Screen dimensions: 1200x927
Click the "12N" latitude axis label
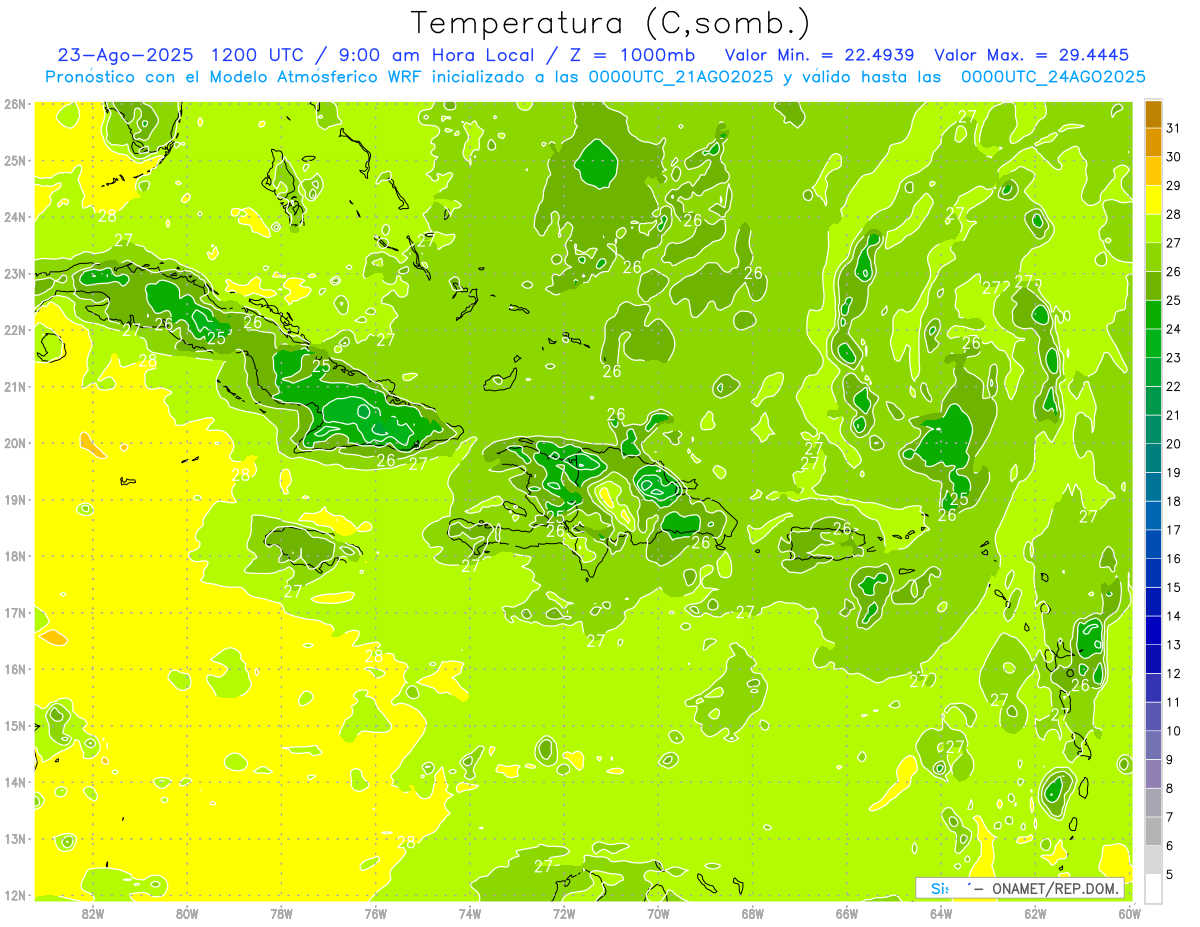[14, 895]
